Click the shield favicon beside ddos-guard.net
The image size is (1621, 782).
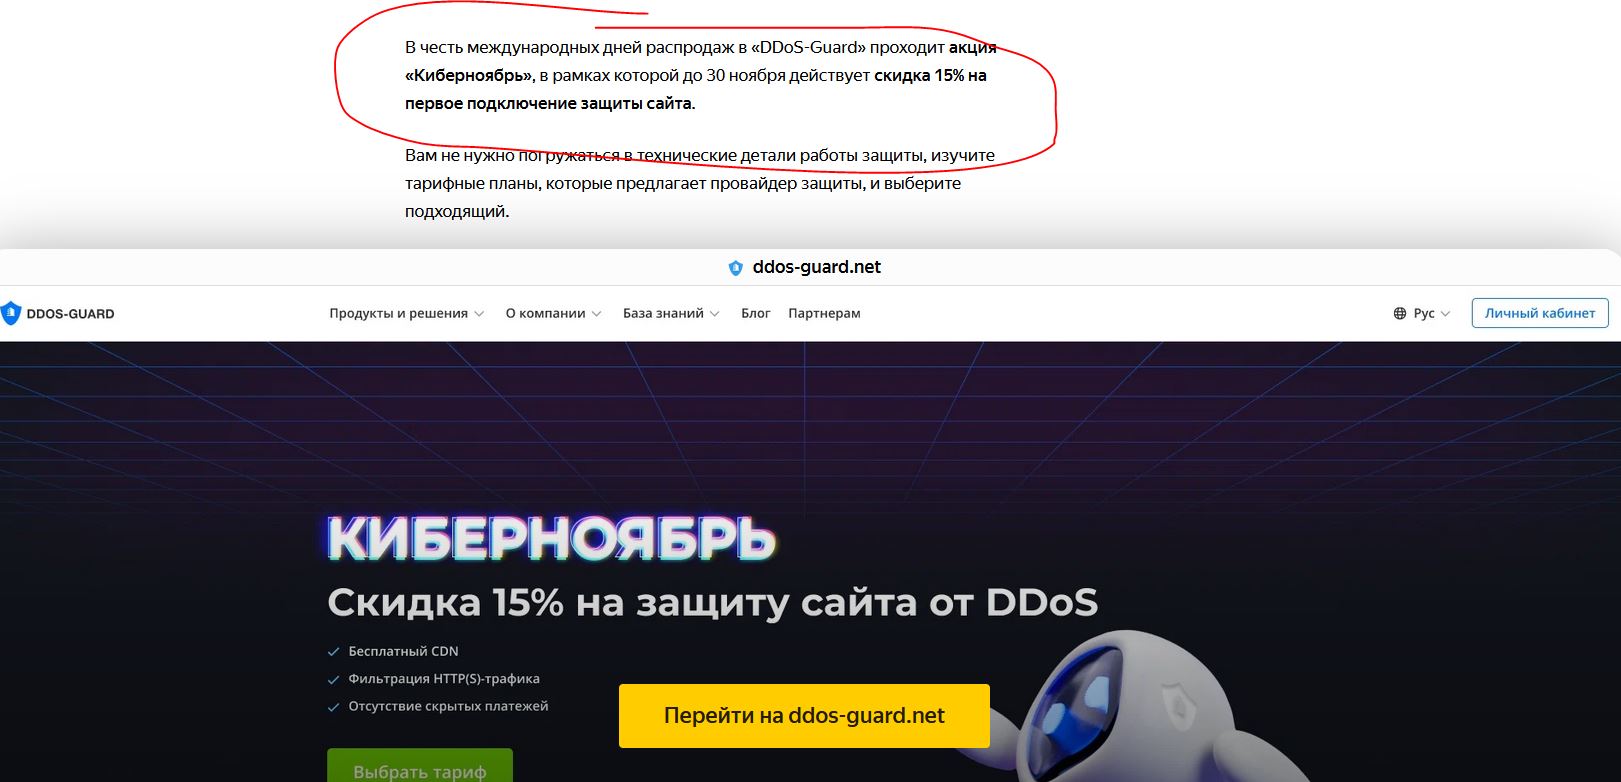pyautogui.click(x=736, y=267)
